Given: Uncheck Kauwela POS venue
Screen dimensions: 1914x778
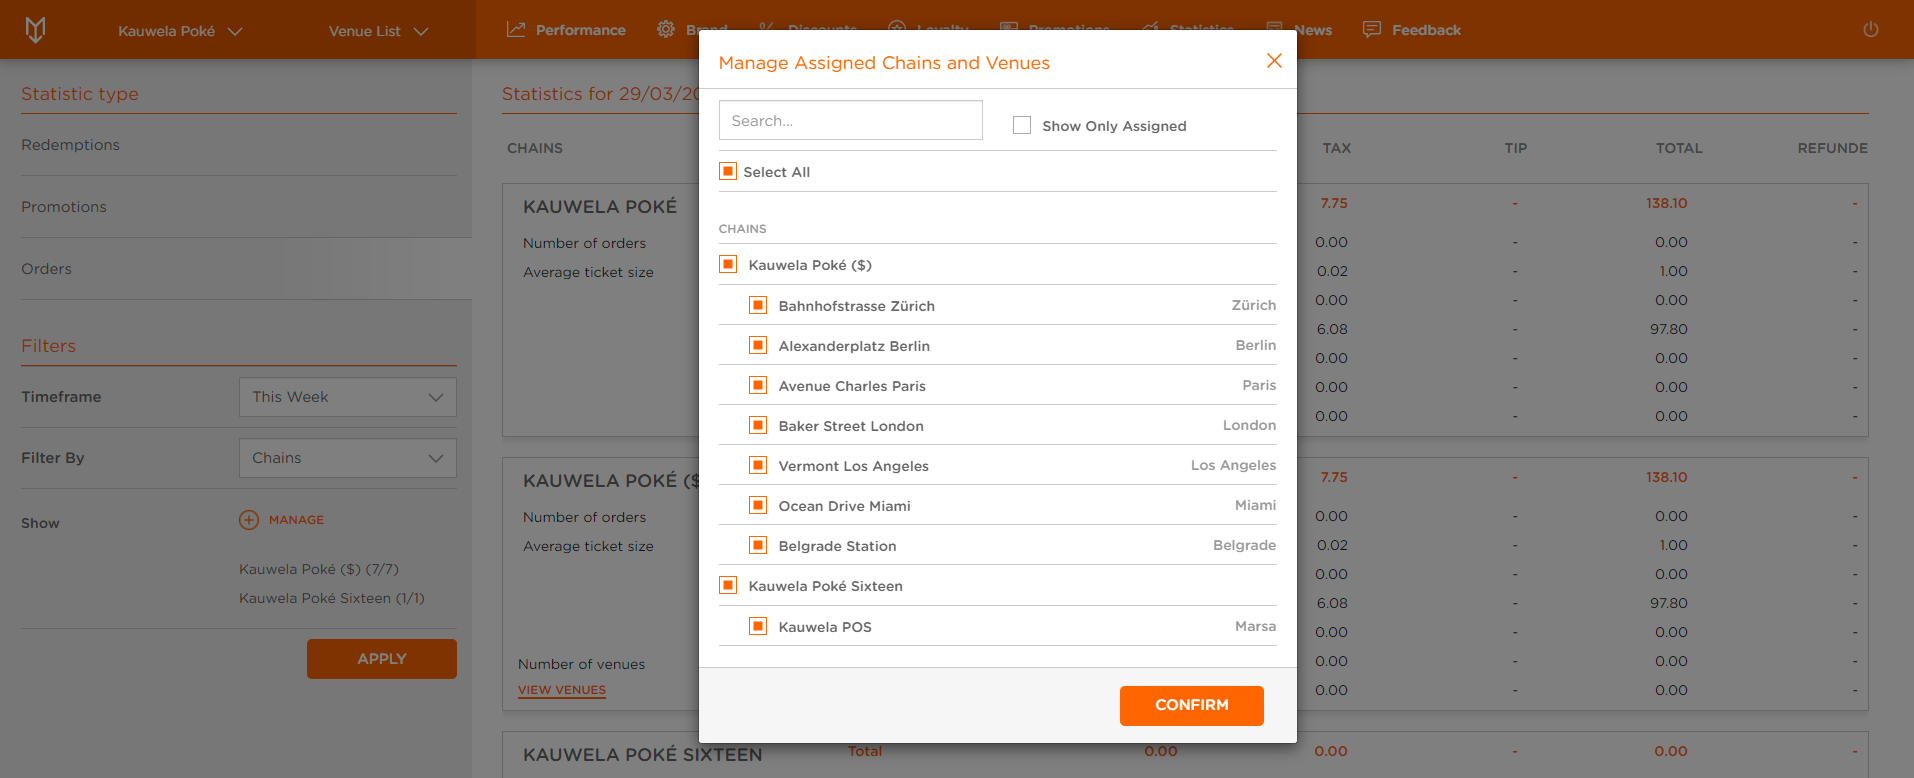Looking at the screenshot, I should click(x=758, y=626).
